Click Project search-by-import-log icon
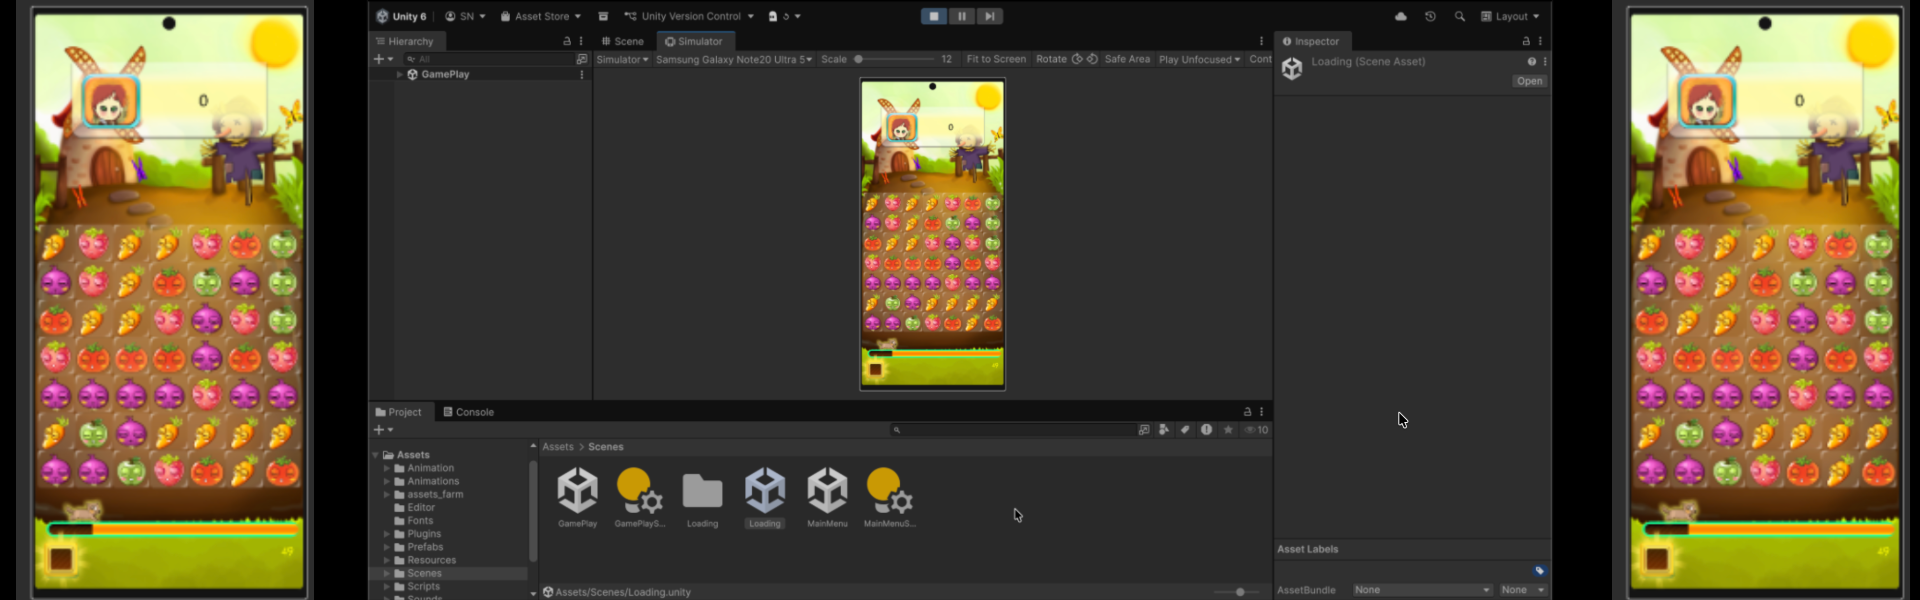 (1207, 429)
